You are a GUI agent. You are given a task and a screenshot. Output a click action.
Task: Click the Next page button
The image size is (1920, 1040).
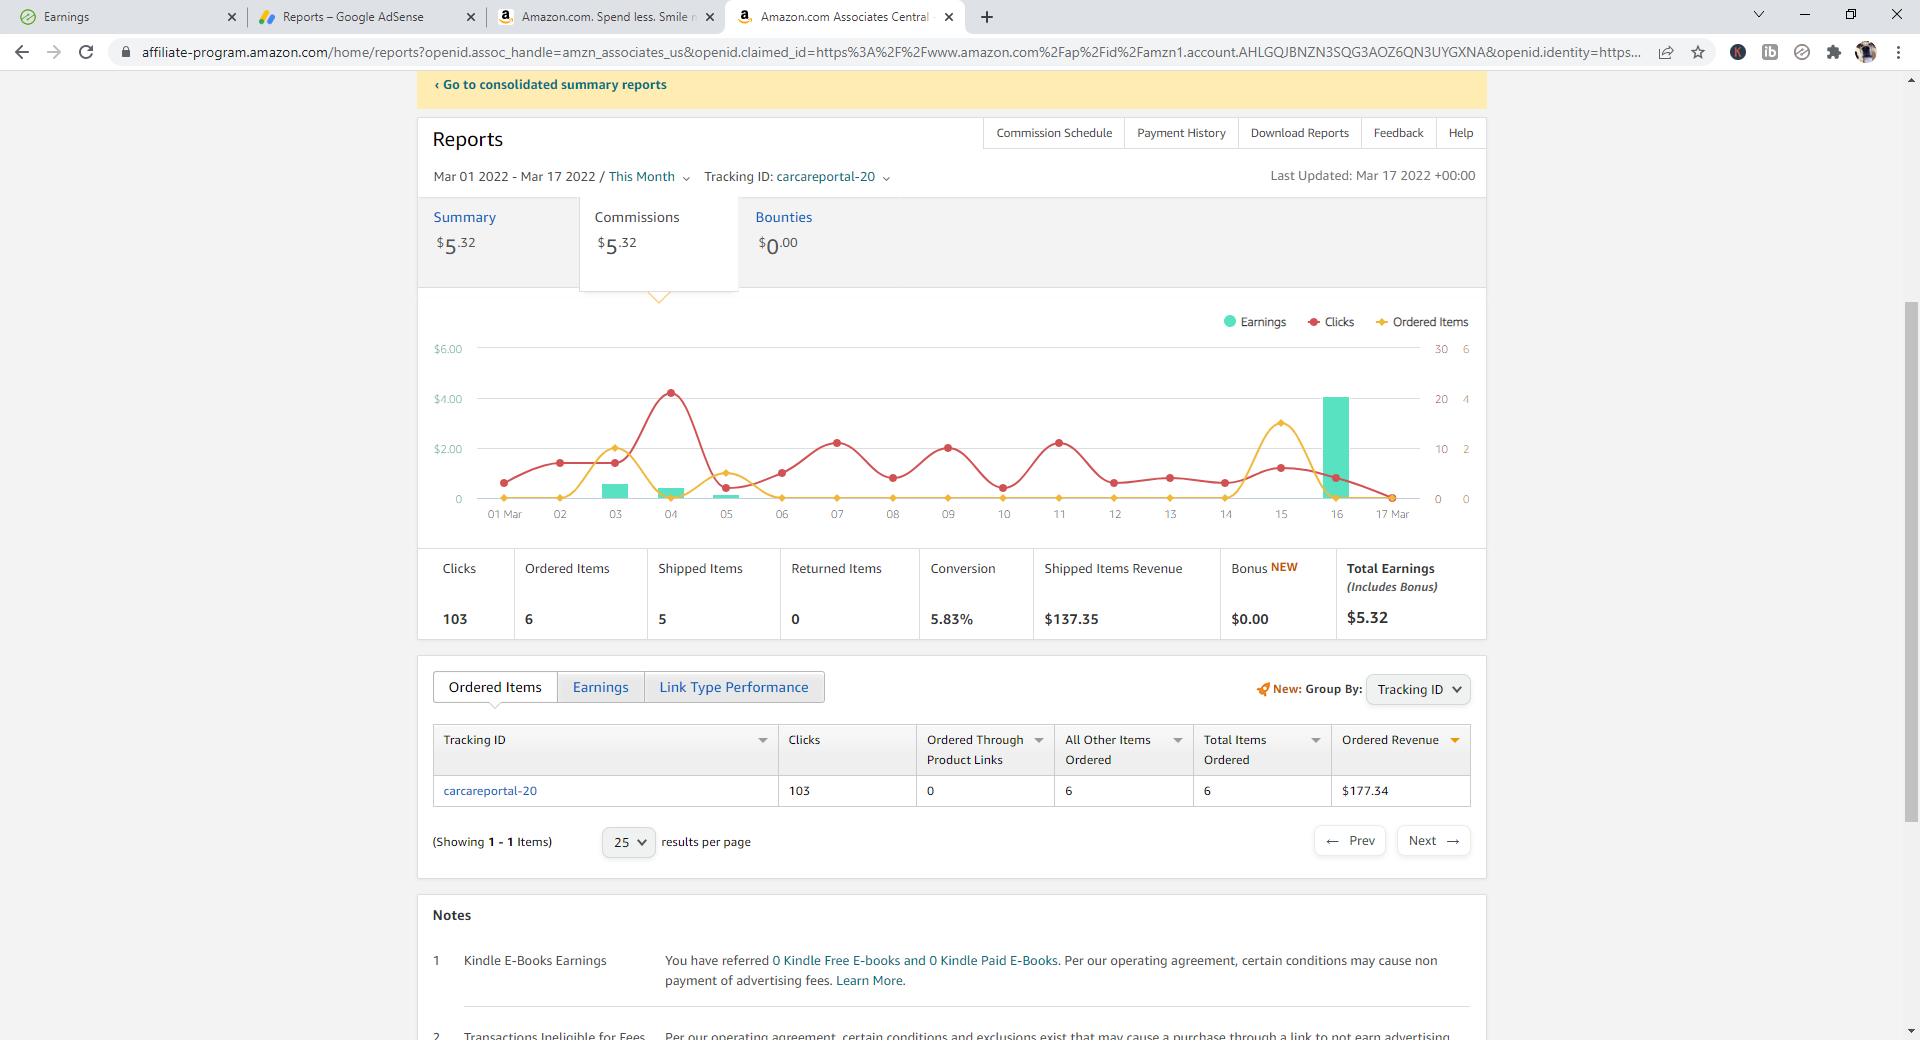[x=1434, y=841]
